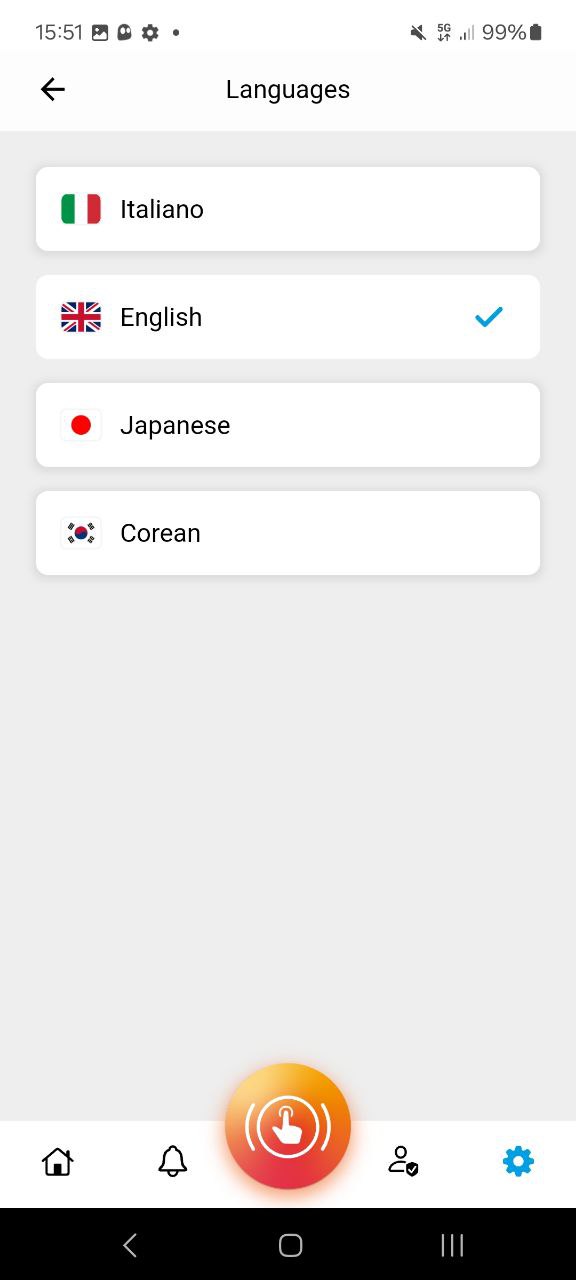The image size is (576, 1280).
Task: Select English language option
Action: coord(288,317)
